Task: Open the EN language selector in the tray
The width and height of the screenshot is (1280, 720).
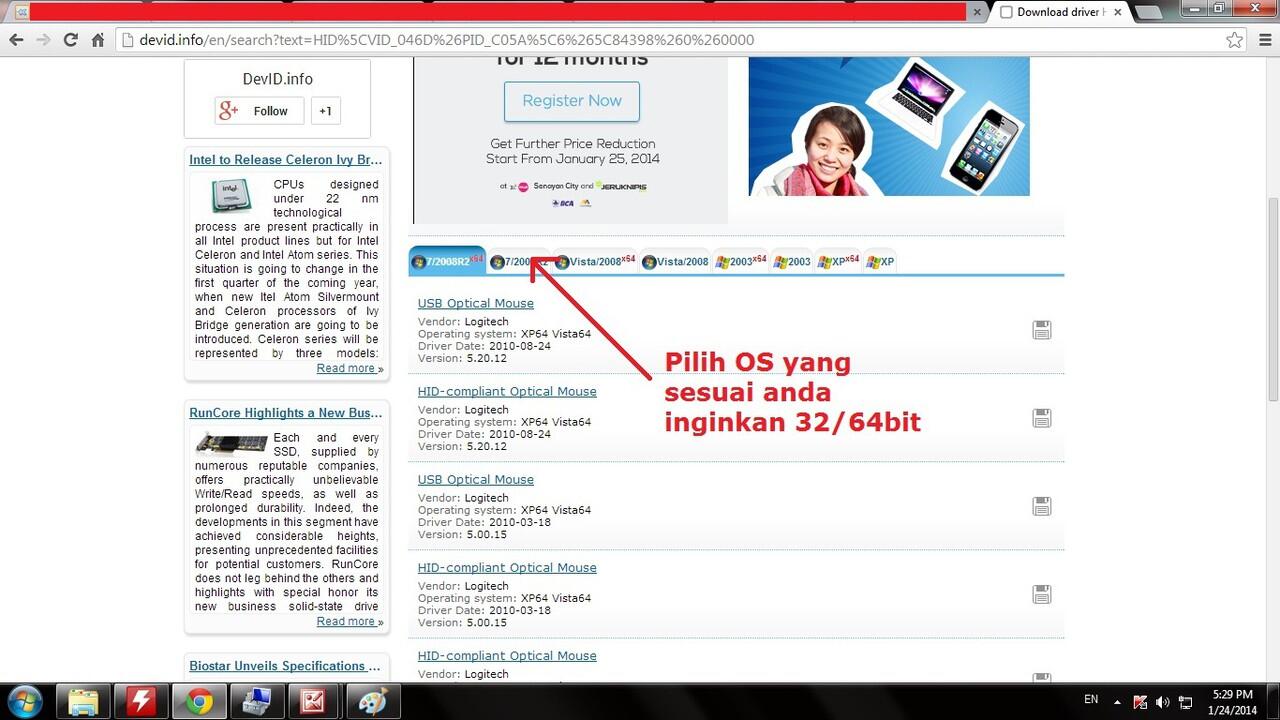Action: 1092,700
